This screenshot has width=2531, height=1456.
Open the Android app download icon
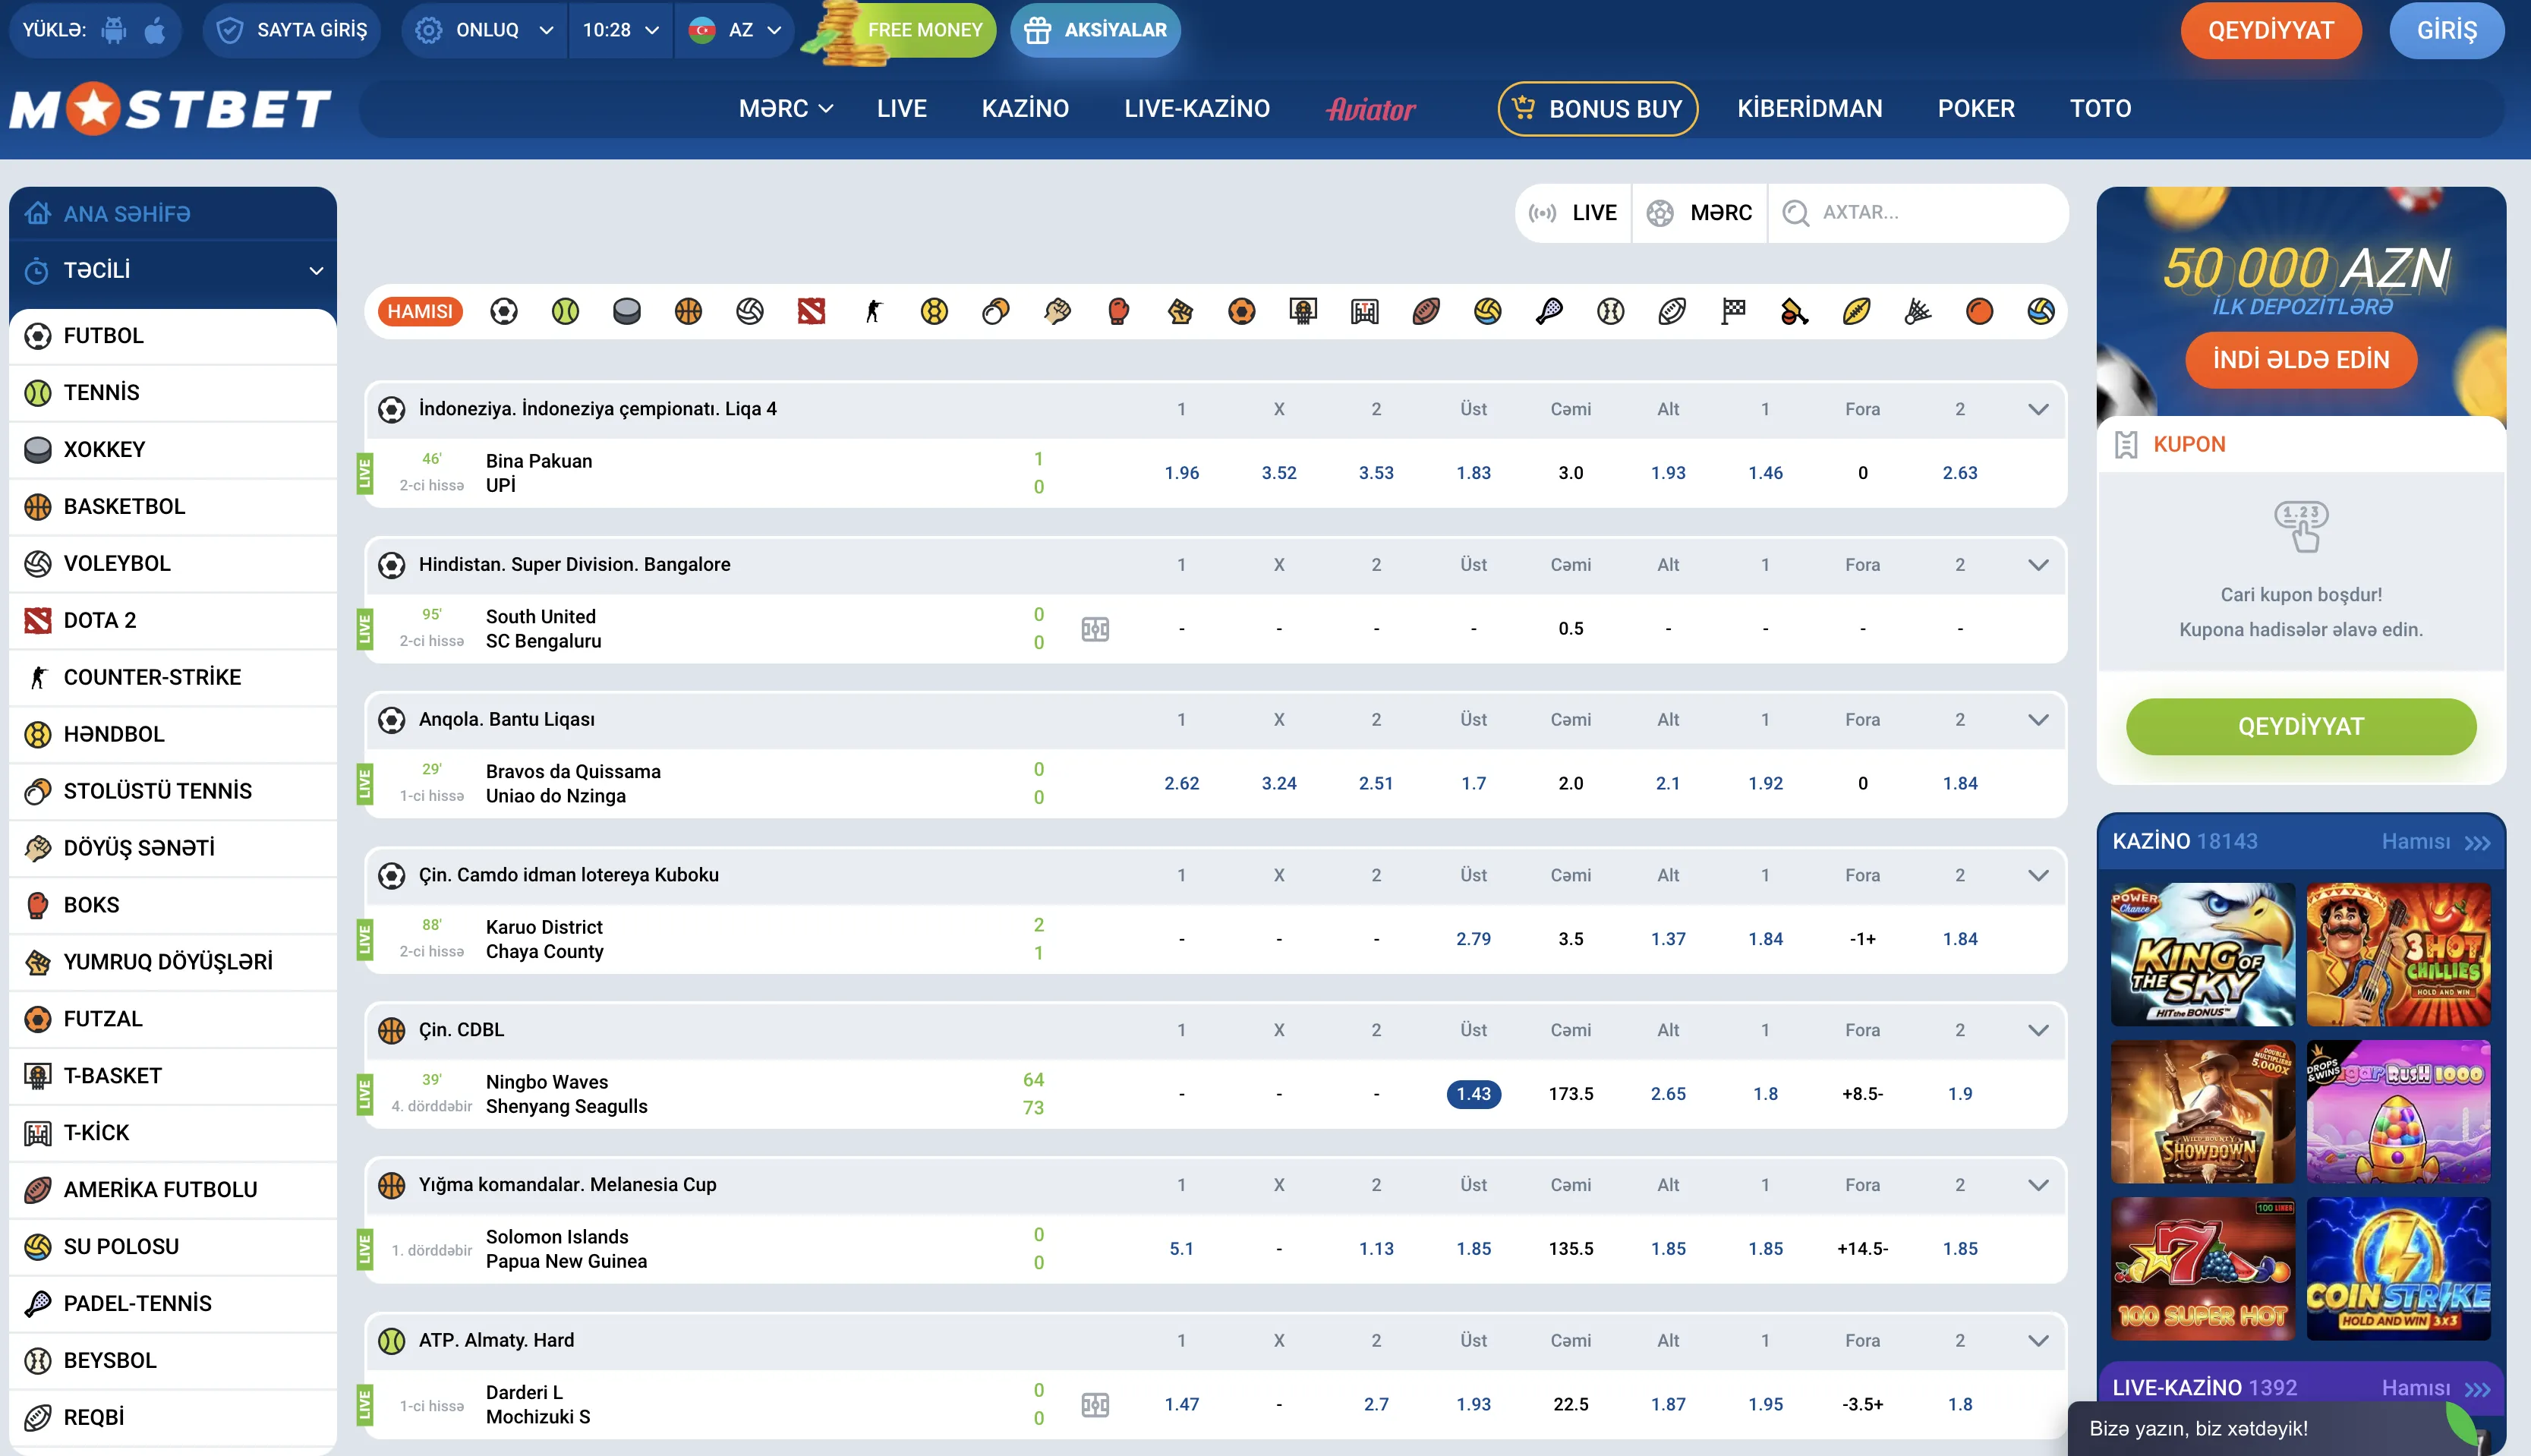tap(115, 30)
